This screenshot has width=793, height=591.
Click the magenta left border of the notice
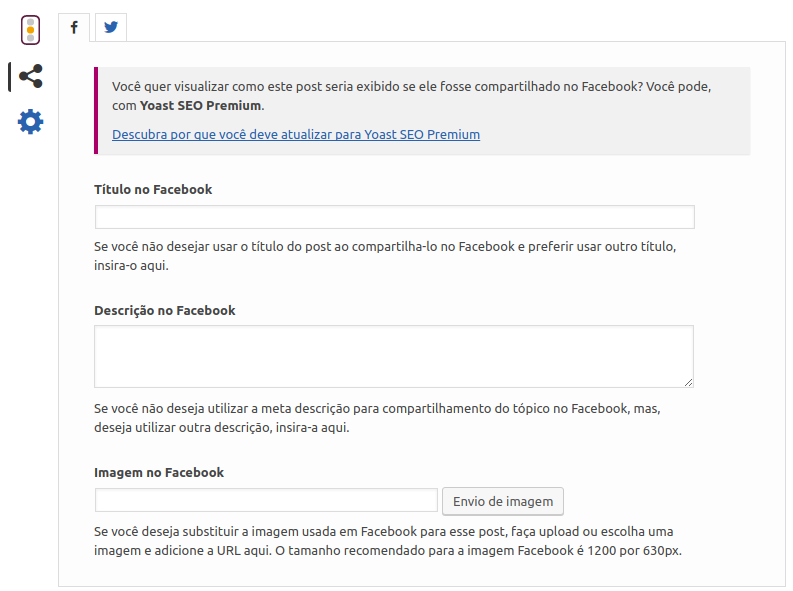click(x=96, y=111)
